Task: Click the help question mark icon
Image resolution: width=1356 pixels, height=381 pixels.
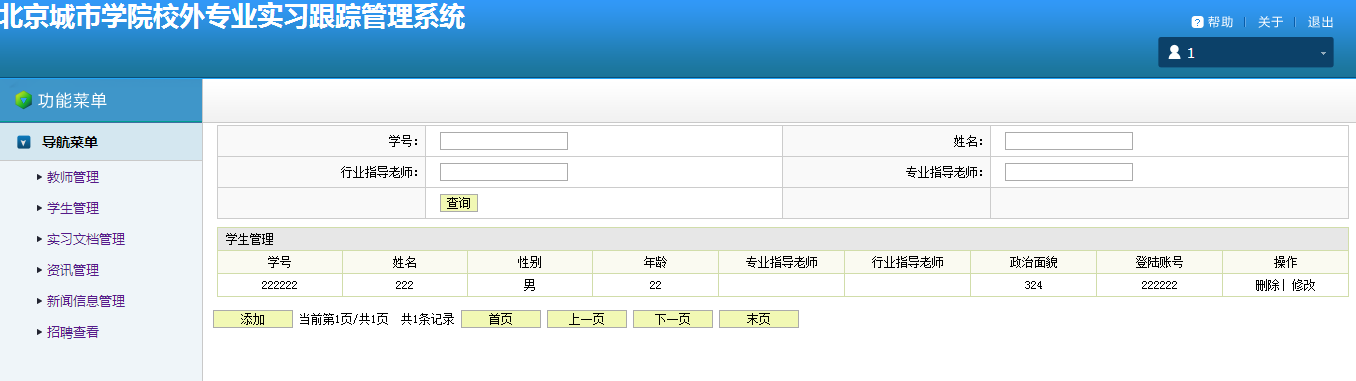Action: [x=1197, y=22]
